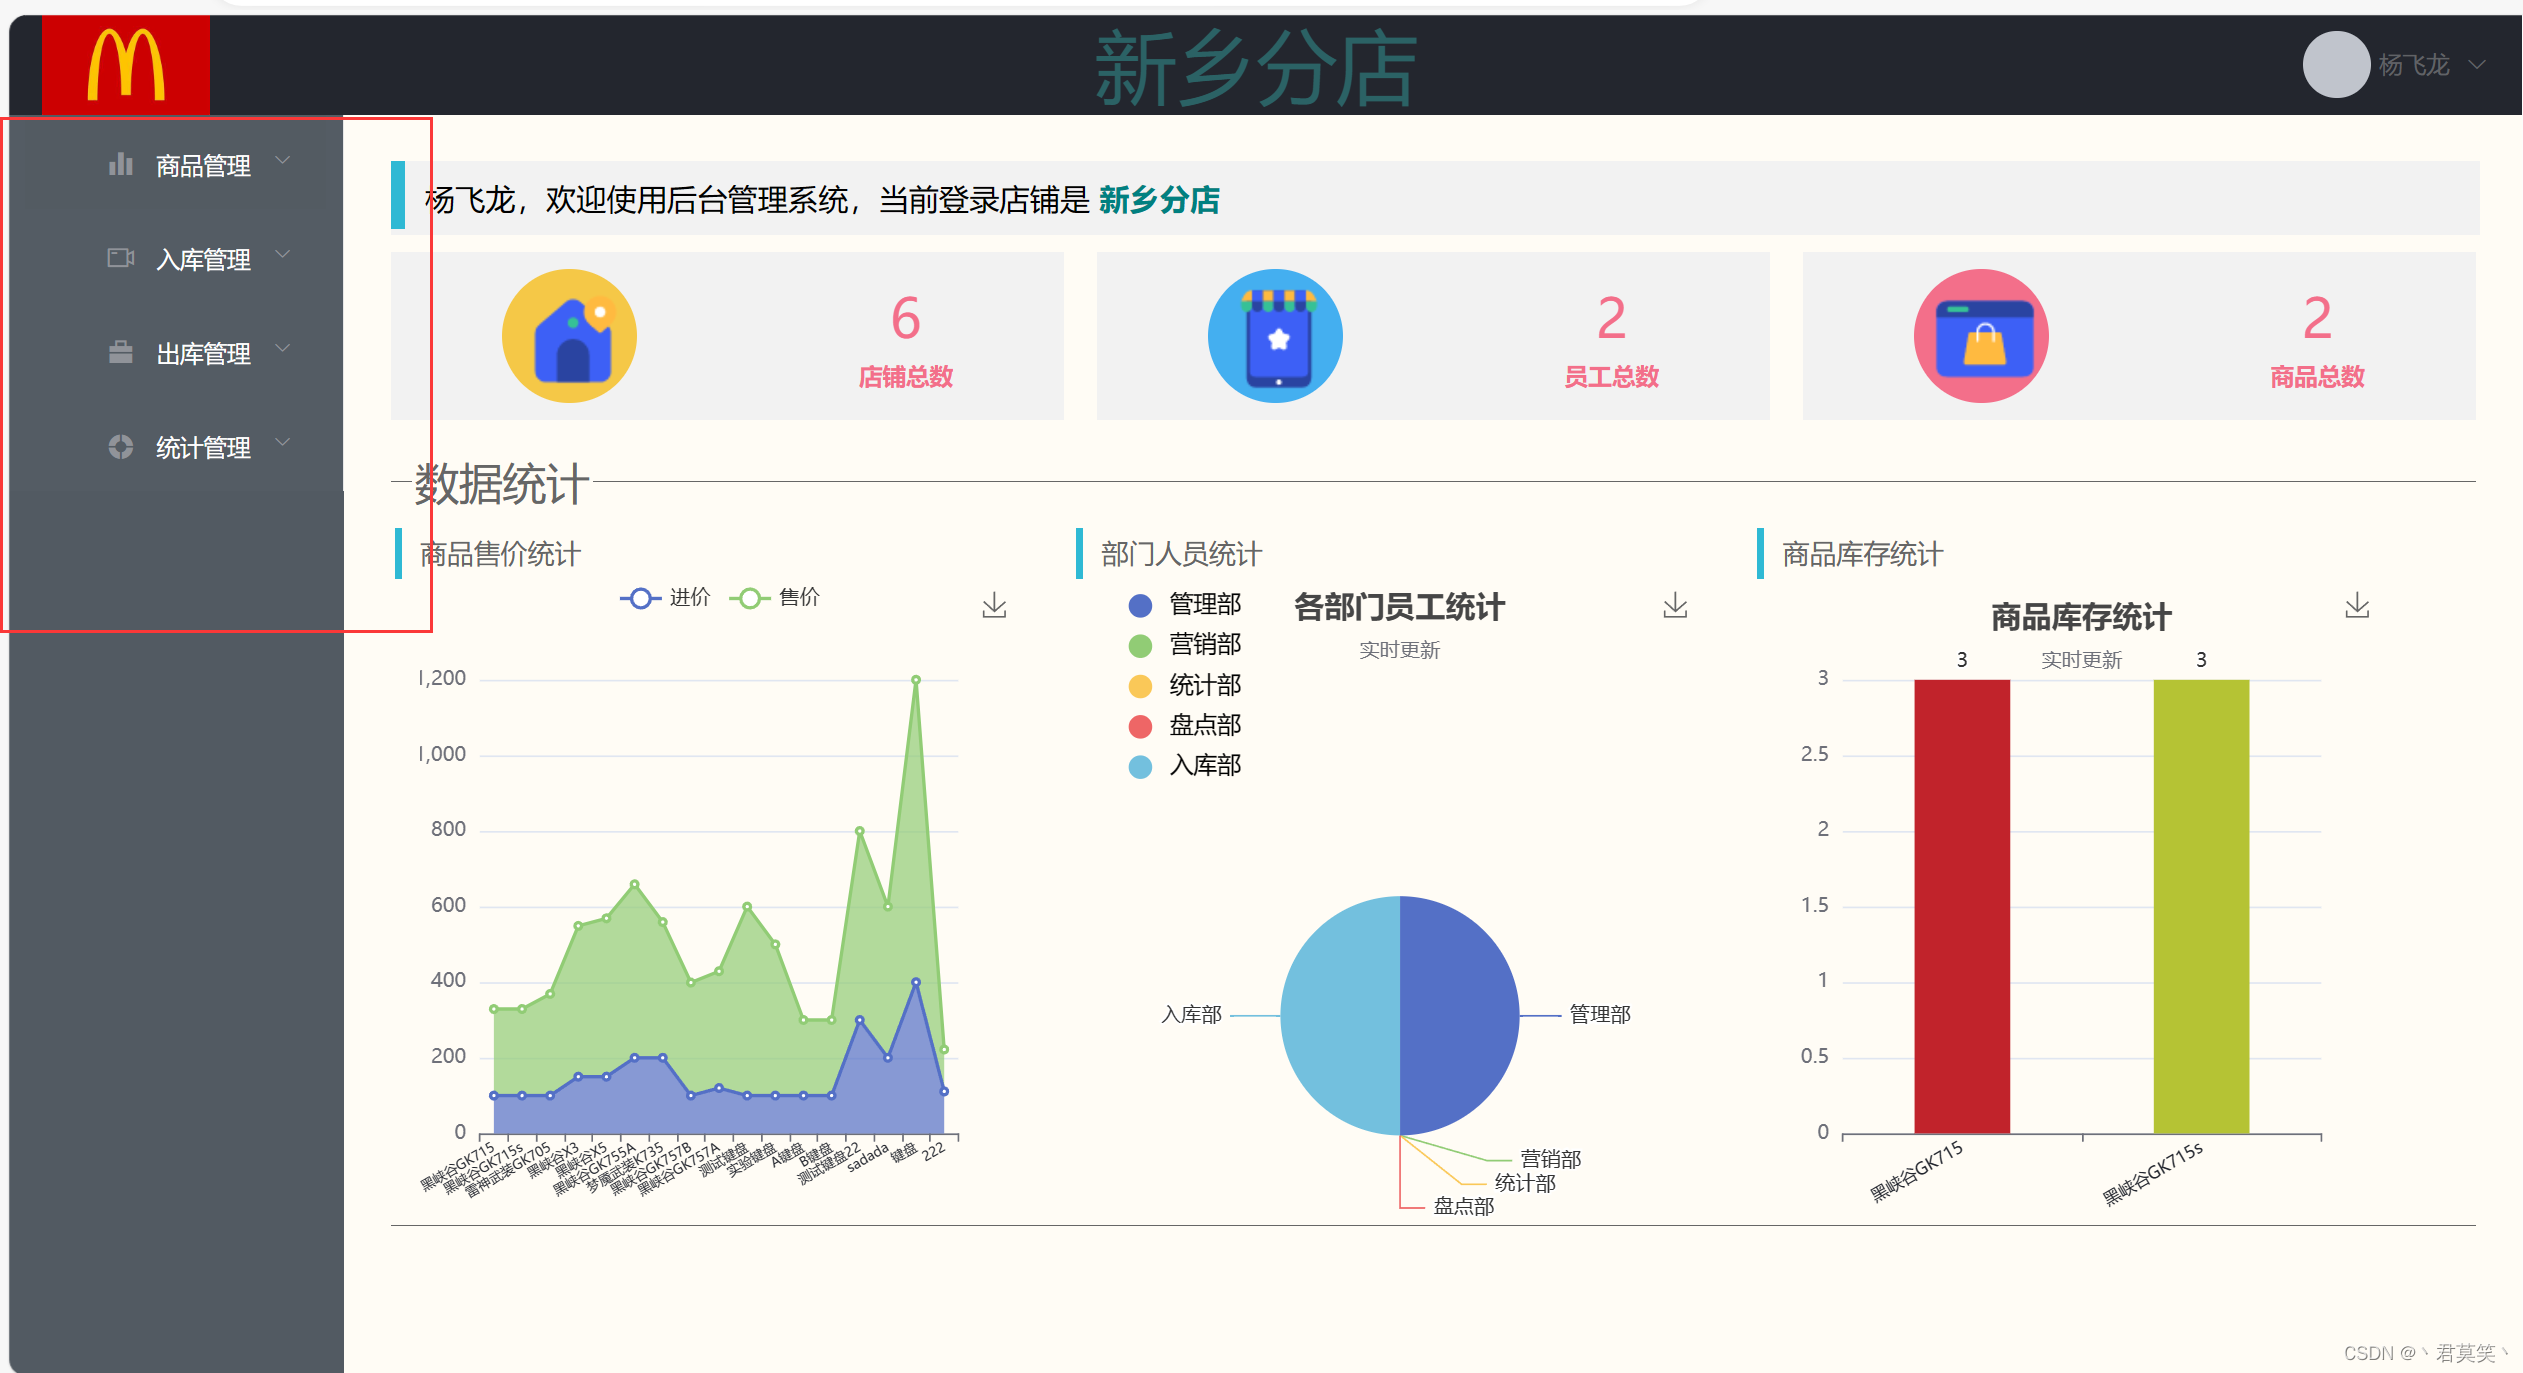Click the red 黑峡谷GK715 inventory bar
Image resolution: width=2523 pixels, height=1373 pixels.
(1961, 905)
